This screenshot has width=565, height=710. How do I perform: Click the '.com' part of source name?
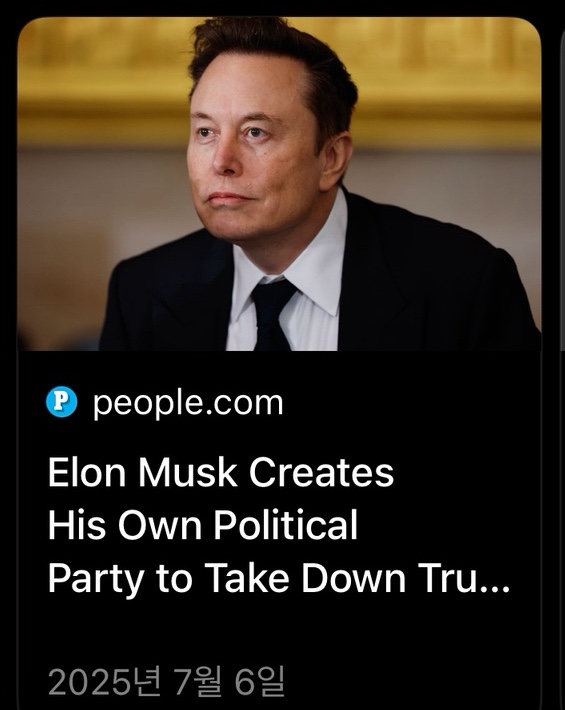click(x=243, y=403)
